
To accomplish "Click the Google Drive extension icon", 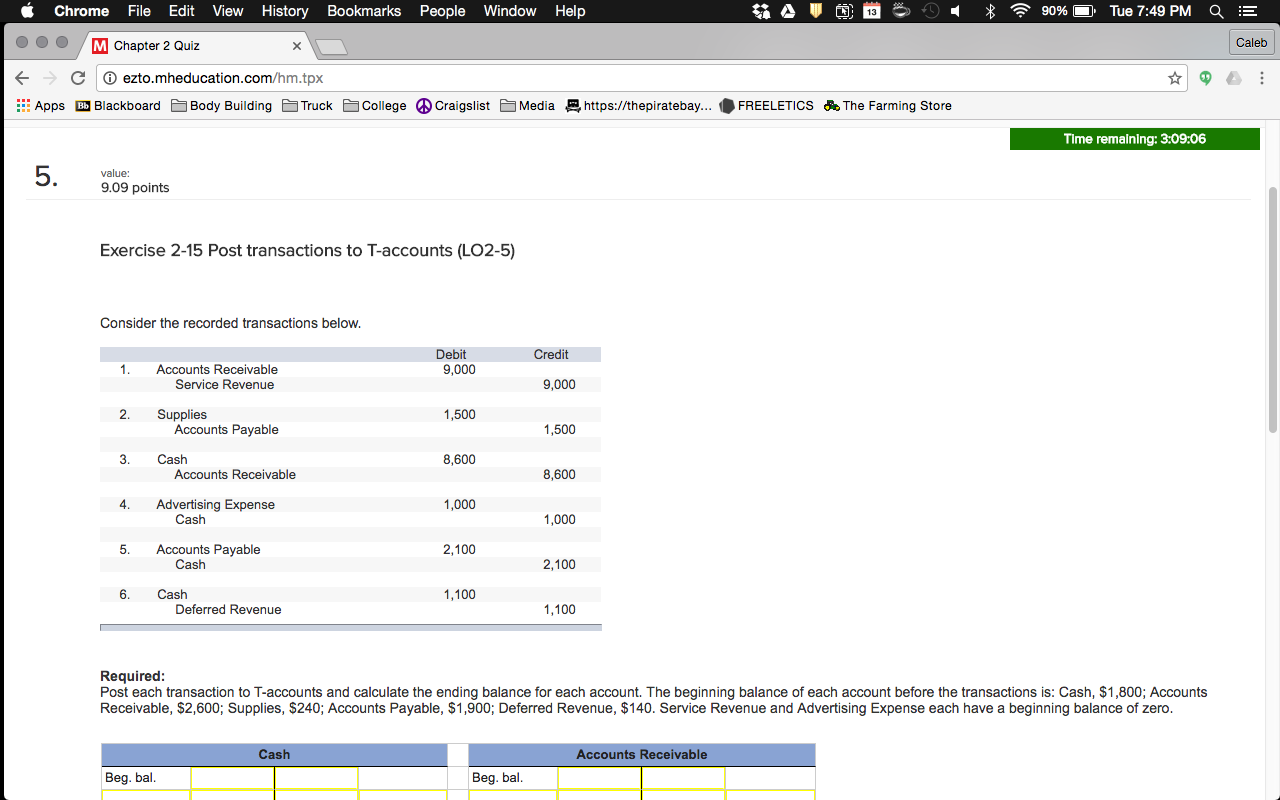I will 1234,78.
